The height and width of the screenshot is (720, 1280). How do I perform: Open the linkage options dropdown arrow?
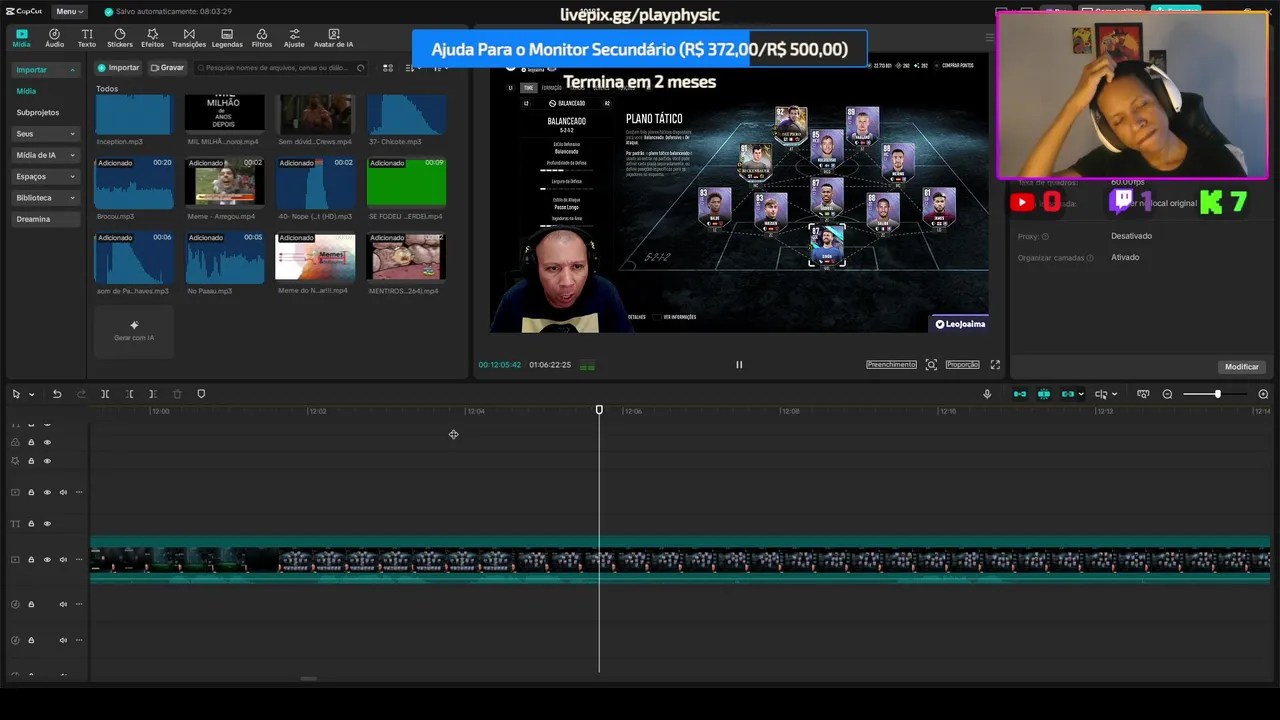click(1081, 394)
